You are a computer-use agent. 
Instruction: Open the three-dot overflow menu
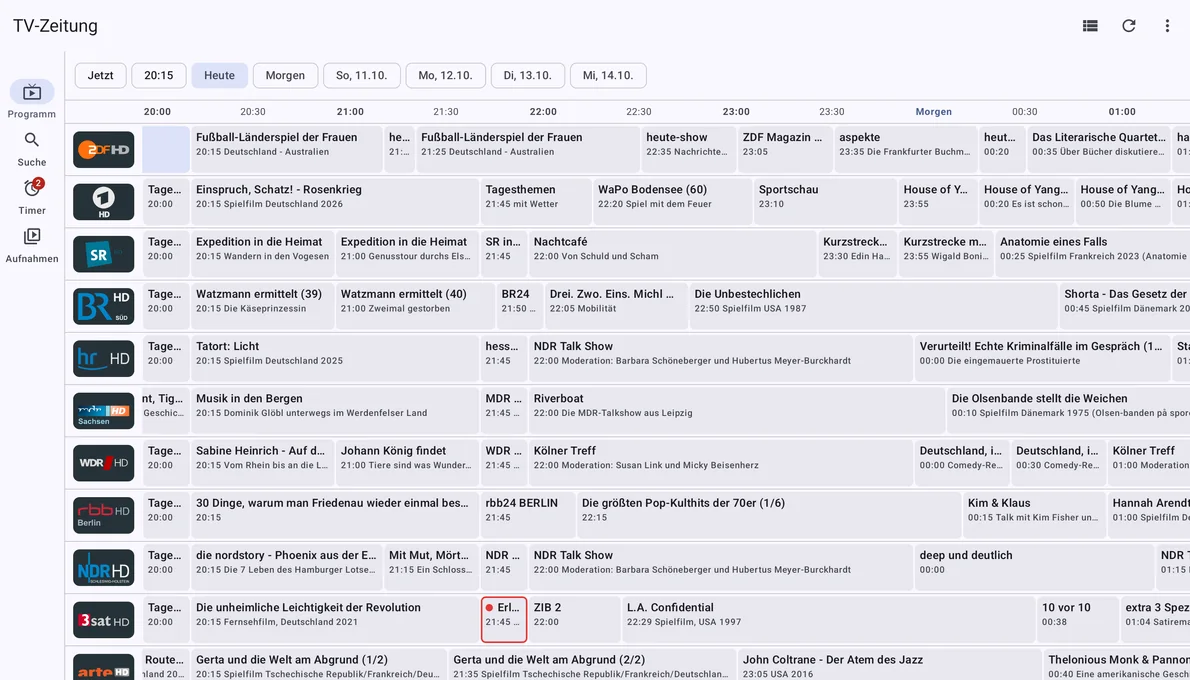point(1167,26)
